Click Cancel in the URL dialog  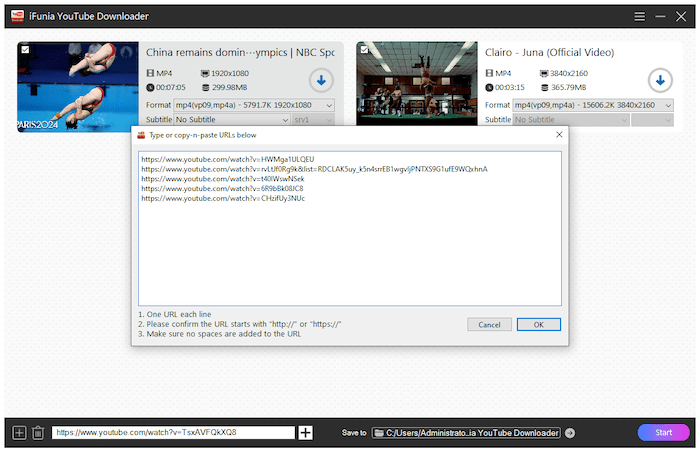[489, 324]
